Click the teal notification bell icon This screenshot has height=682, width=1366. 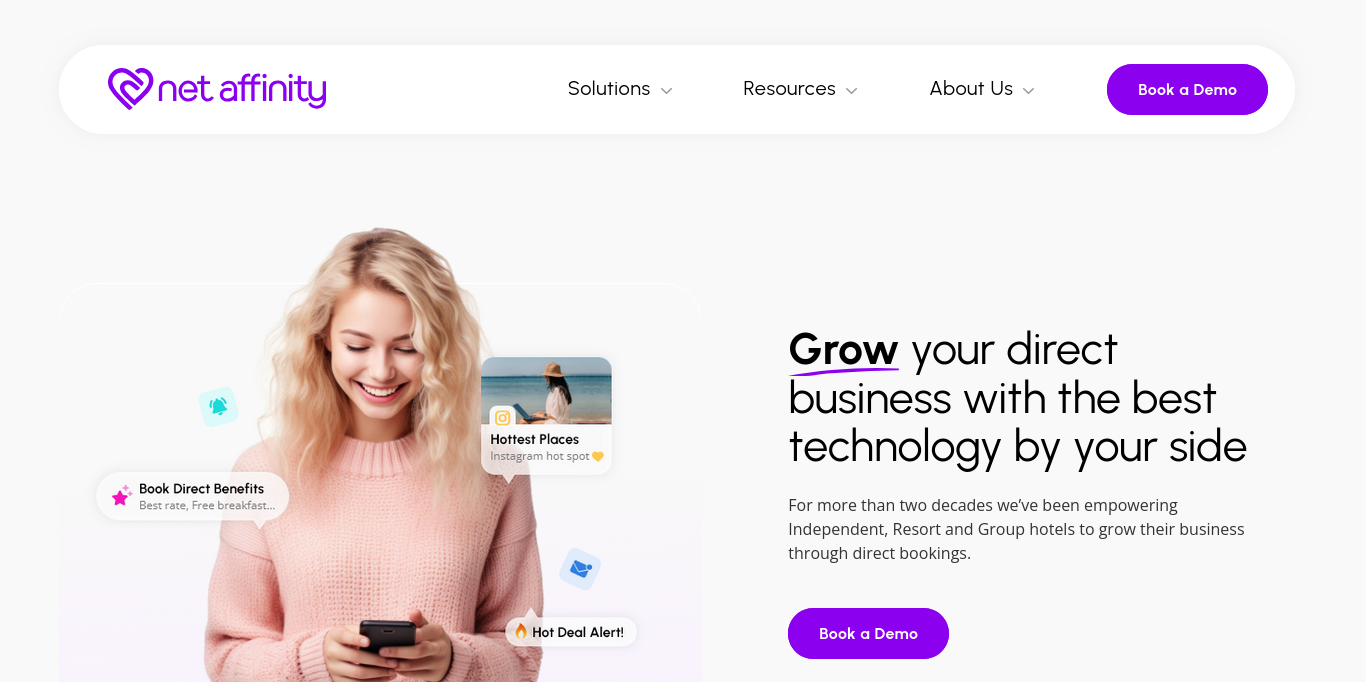tap(218, 407)
